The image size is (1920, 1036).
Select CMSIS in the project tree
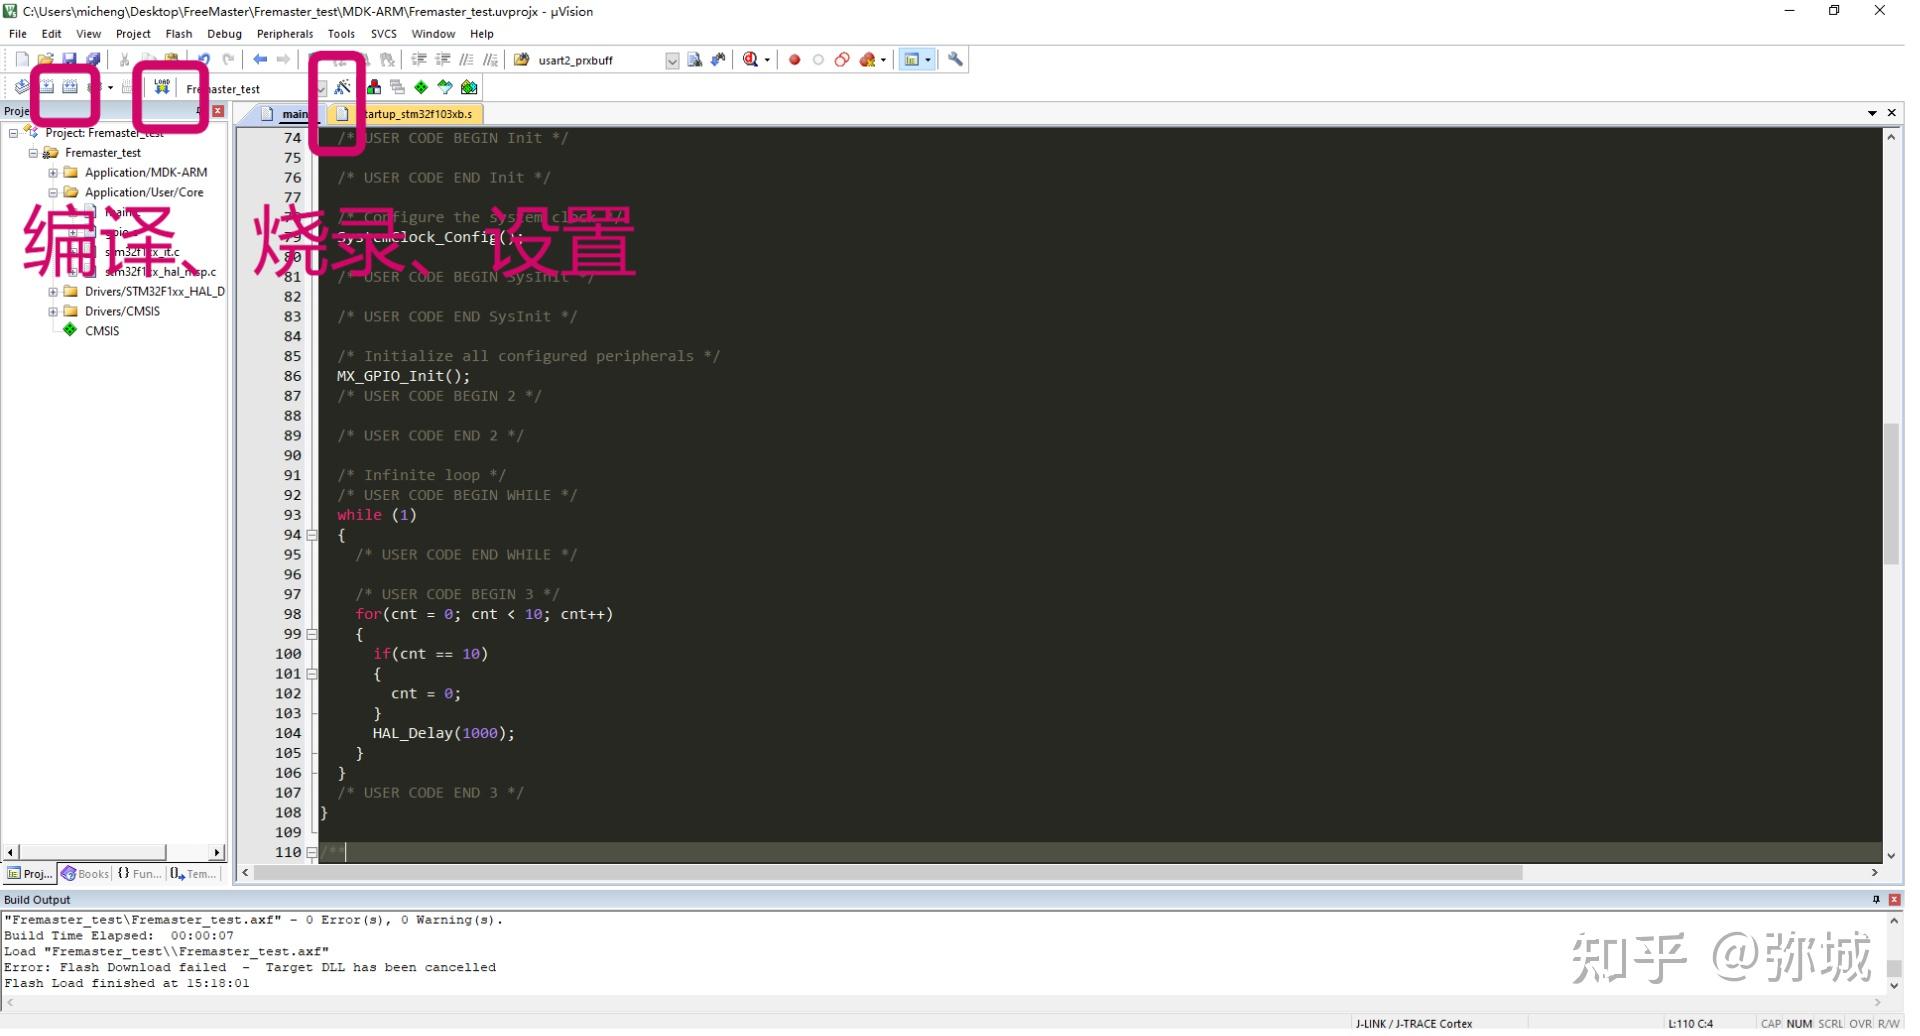pyautogui.click(x=101, y=331)
